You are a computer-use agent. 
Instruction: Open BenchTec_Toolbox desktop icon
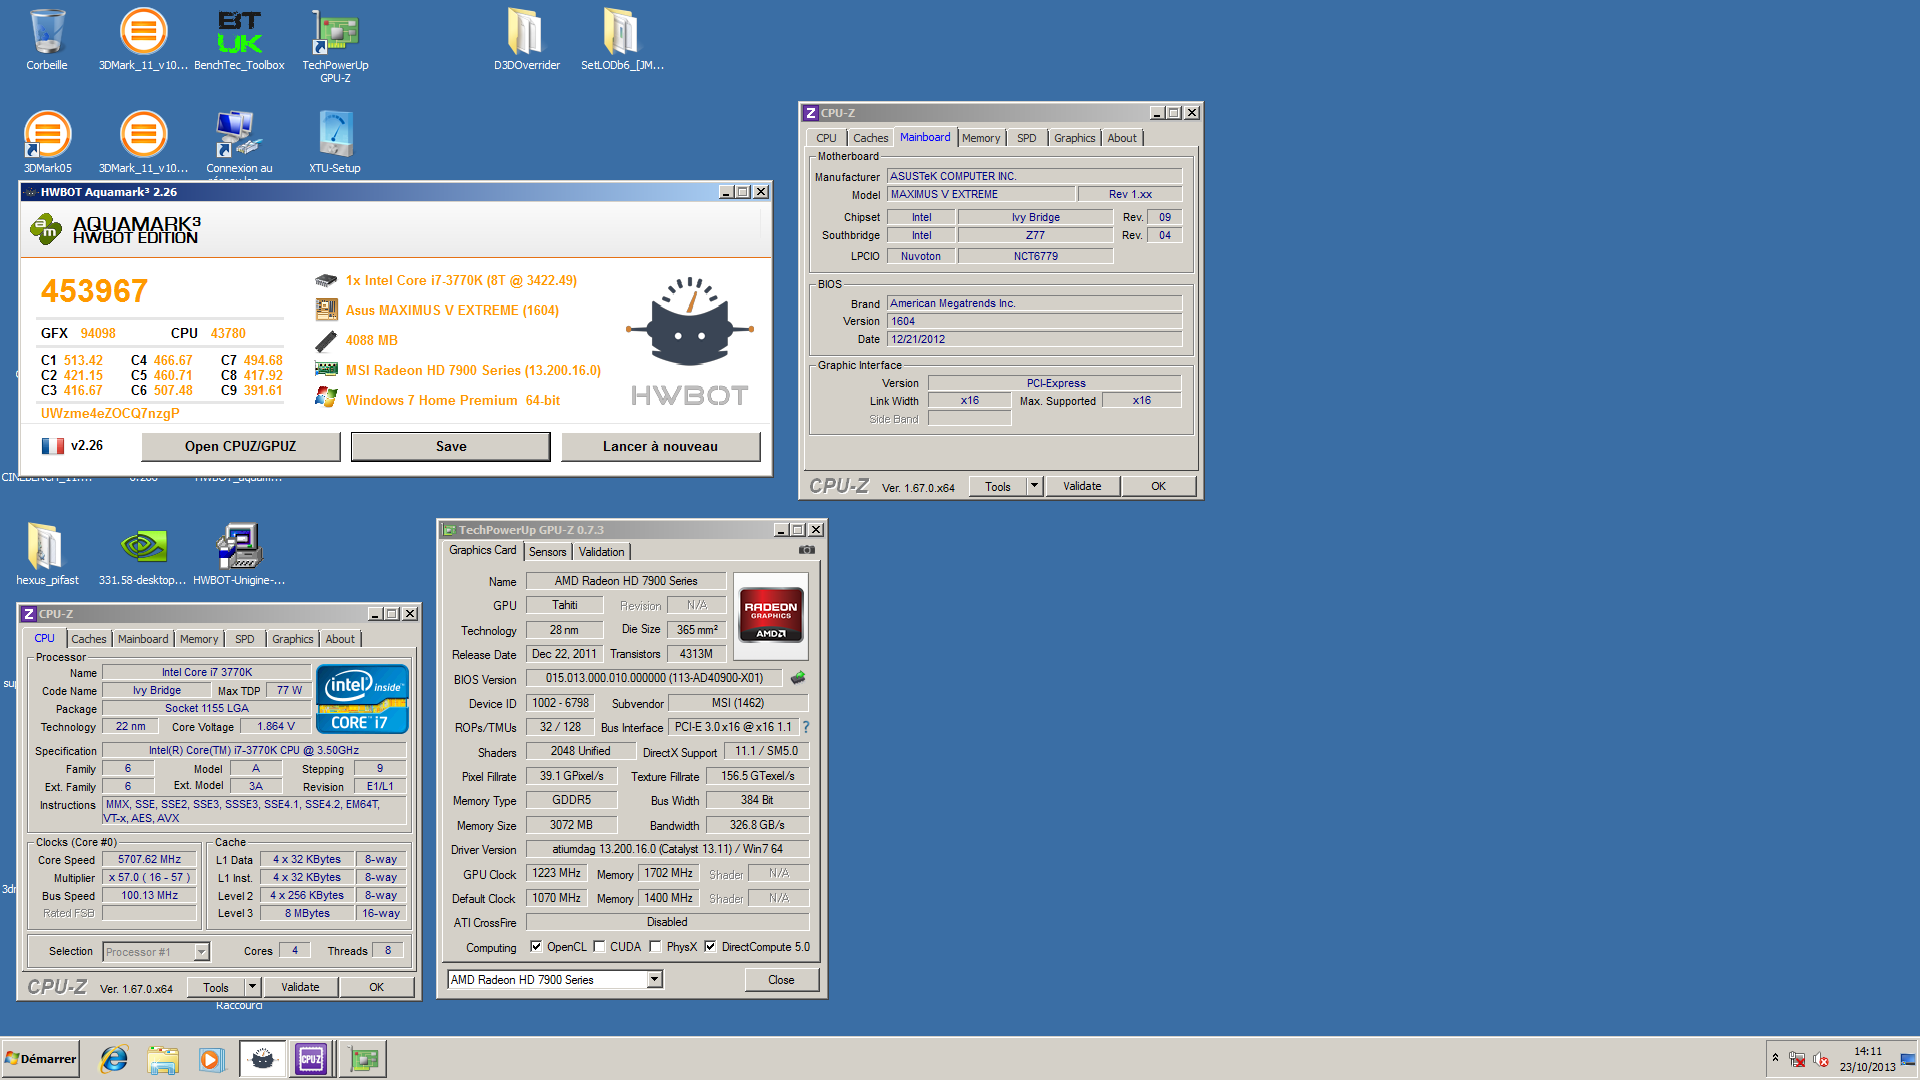click(x=239, y=40)
